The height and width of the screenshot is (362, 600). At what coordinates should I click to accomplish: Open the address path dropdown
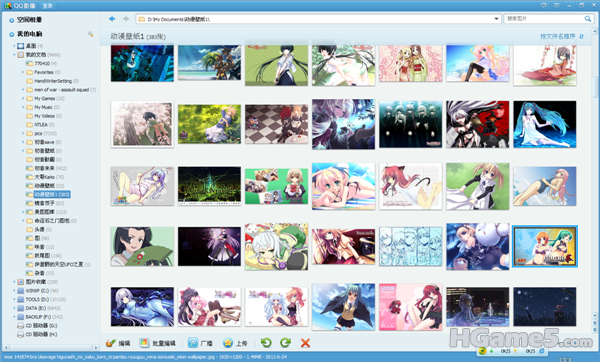pos(496,19)
